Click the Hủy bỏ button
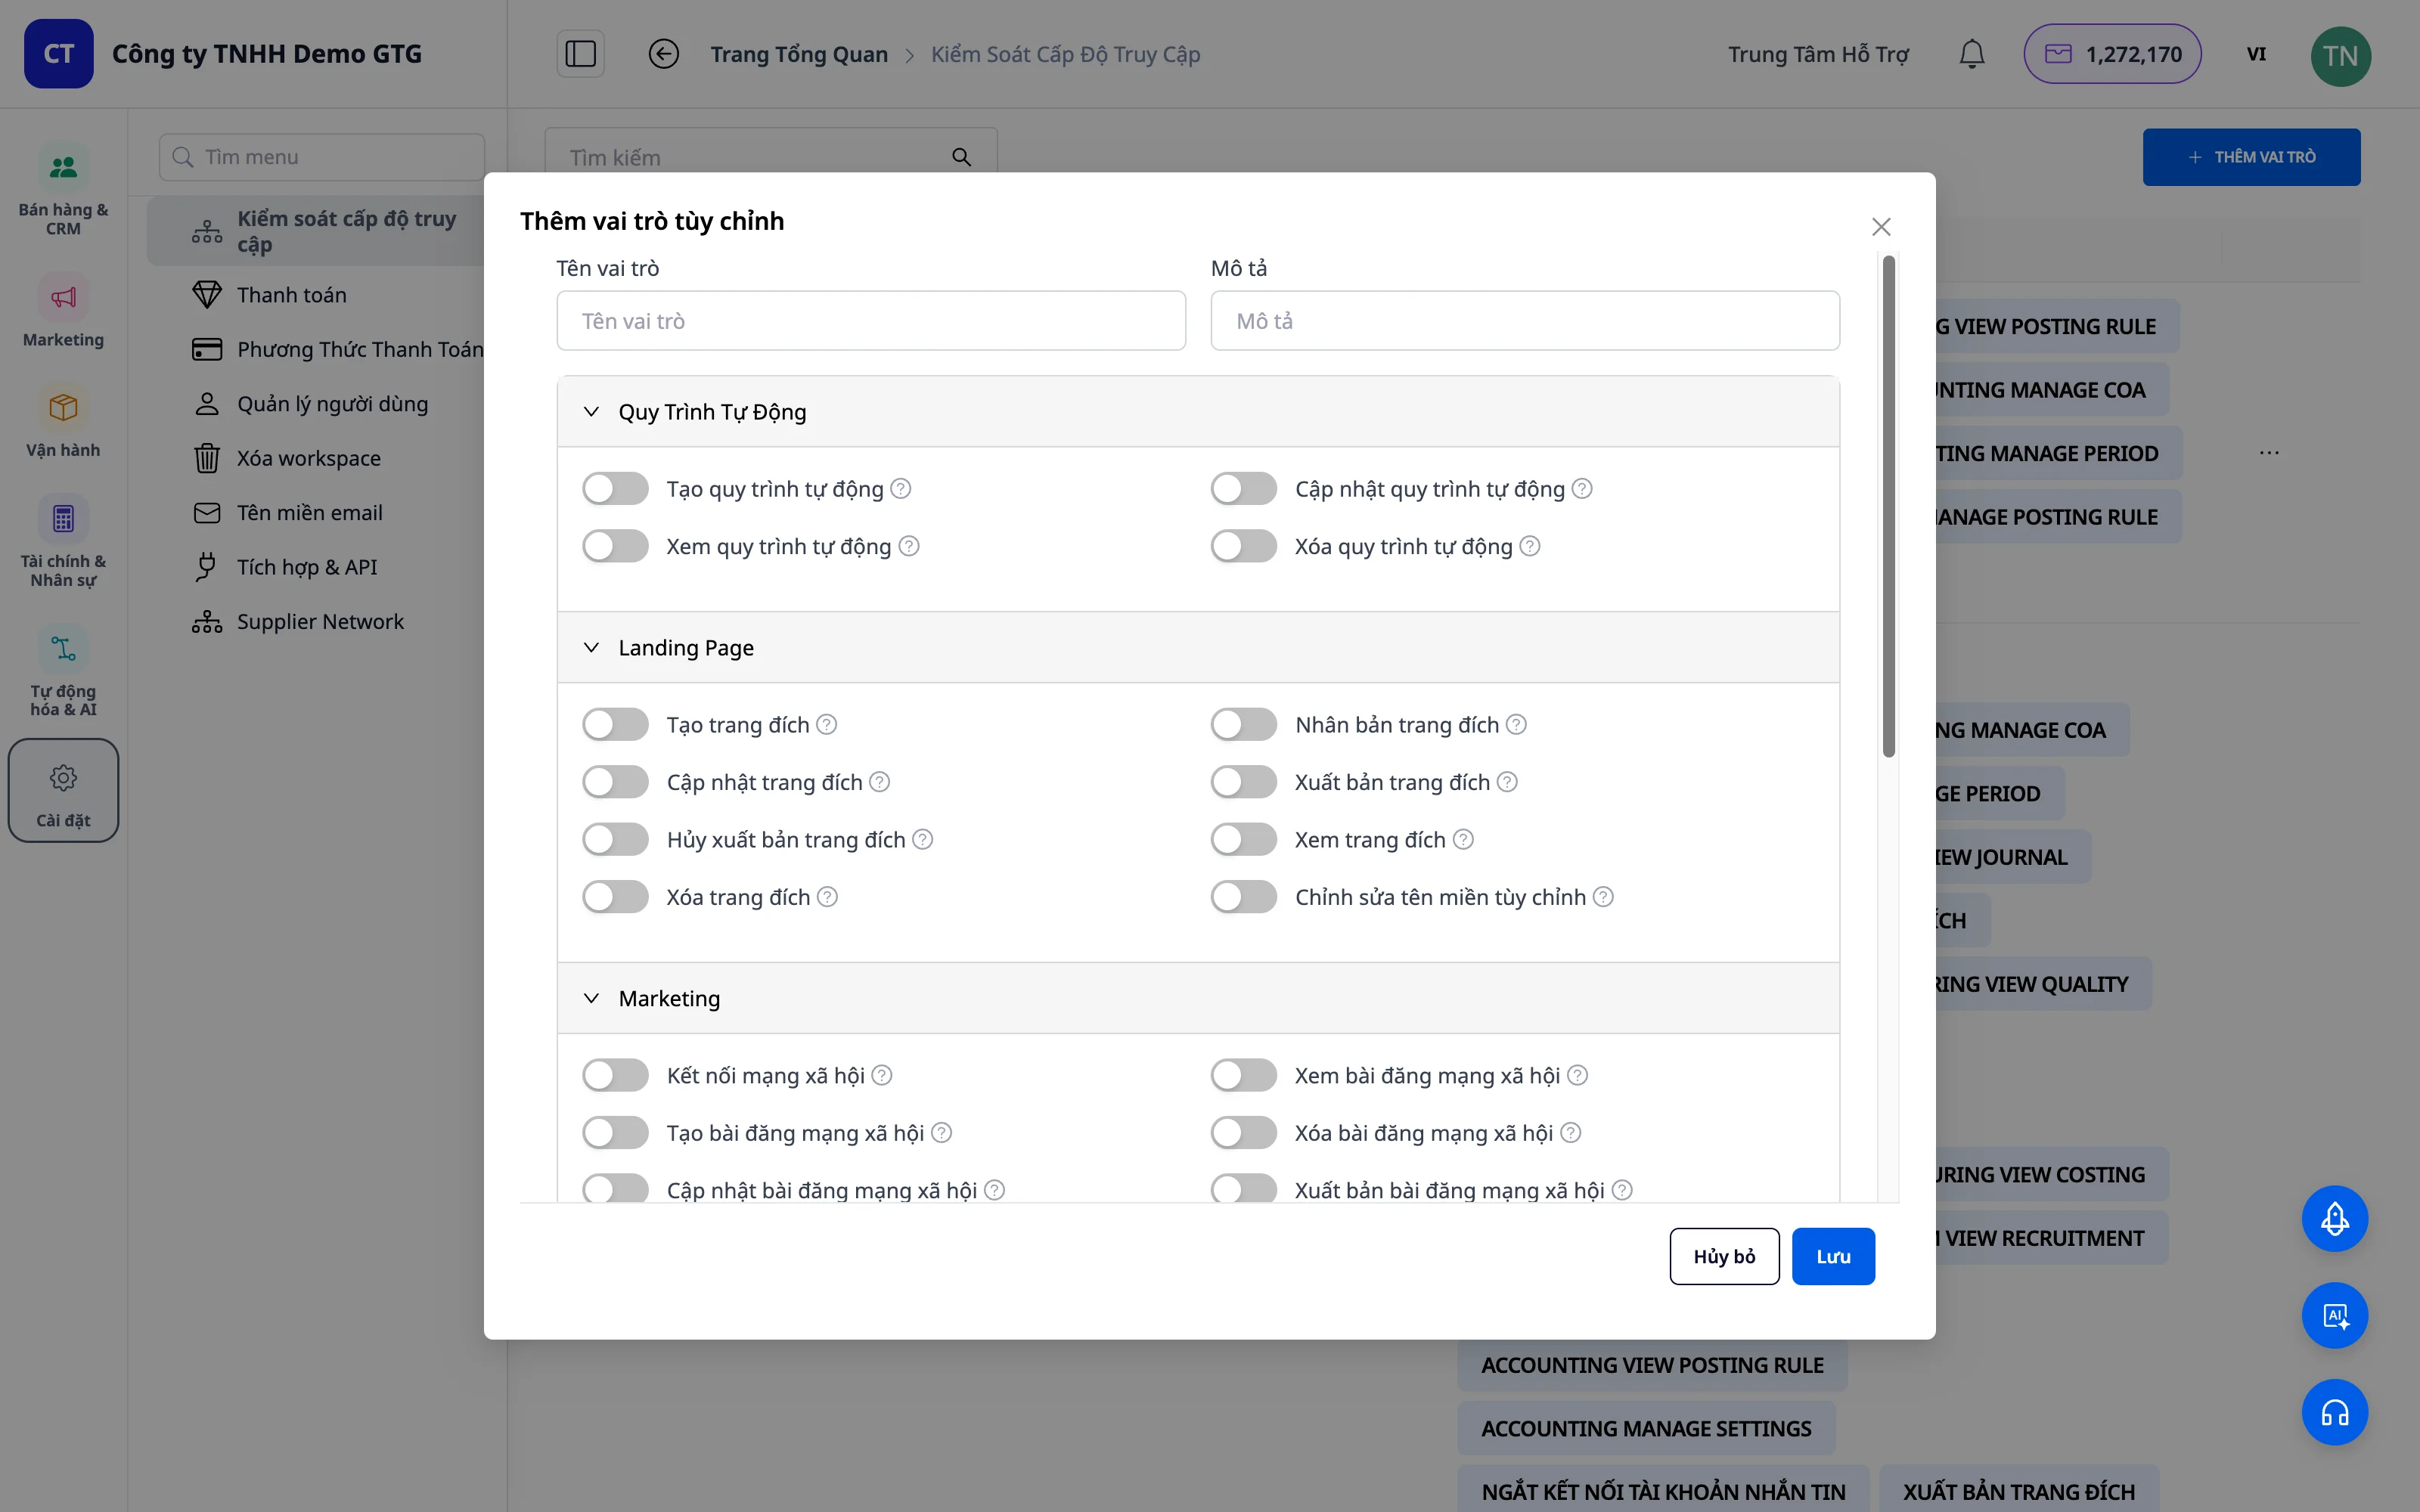Viewport: 2420px width, 1512px height. pos(1724,1257)
